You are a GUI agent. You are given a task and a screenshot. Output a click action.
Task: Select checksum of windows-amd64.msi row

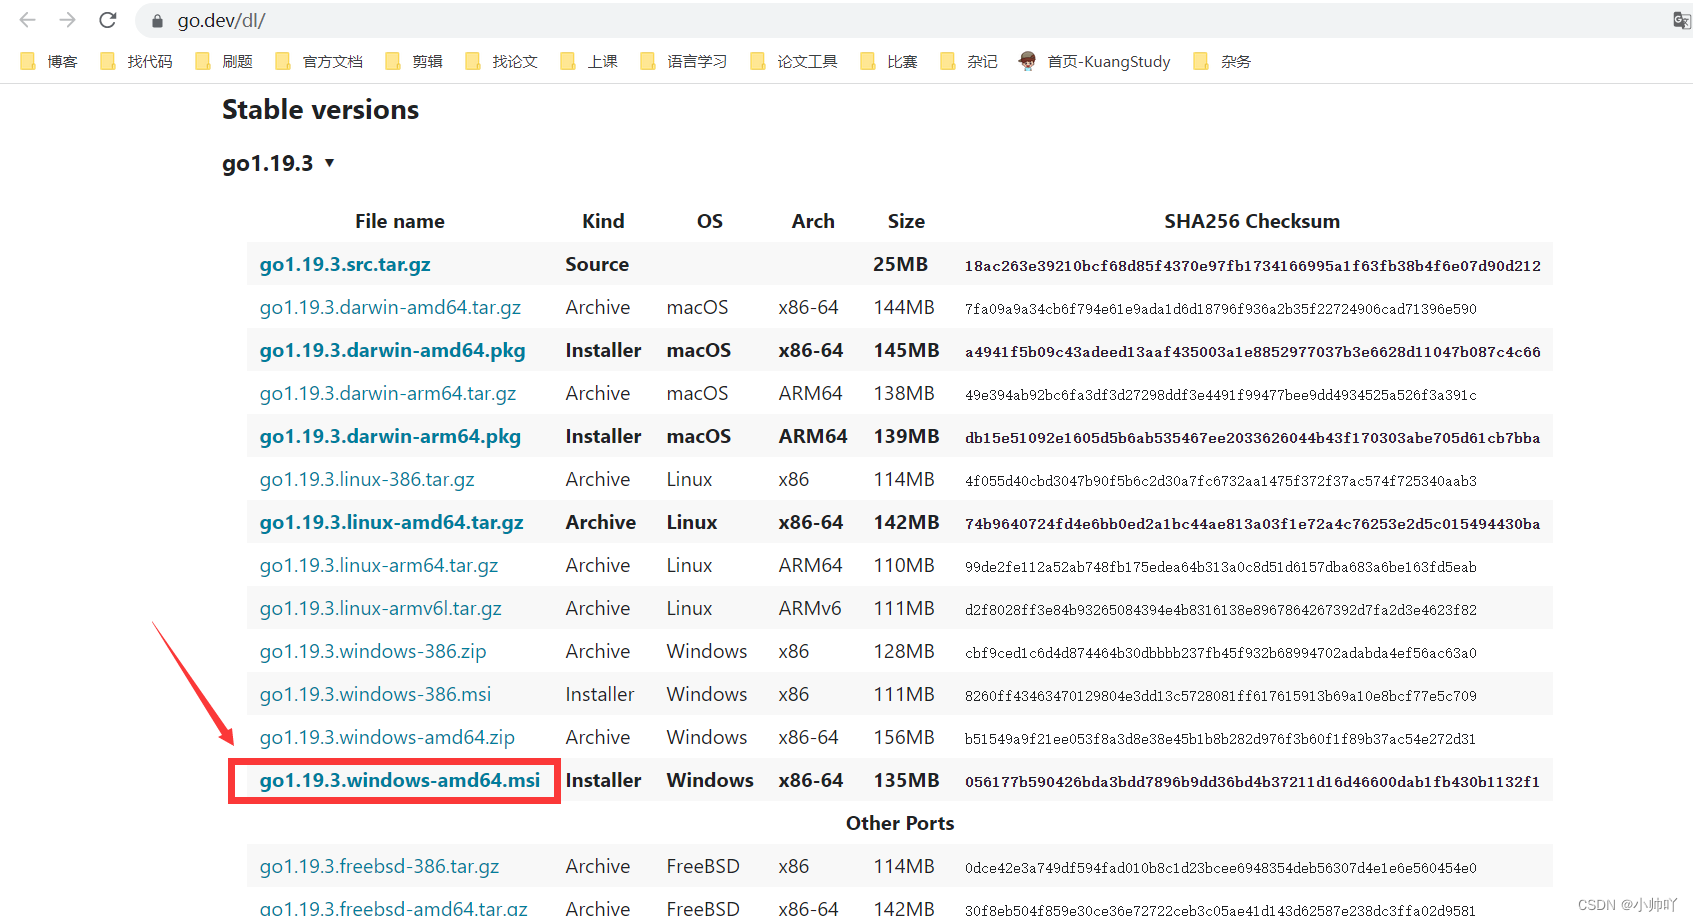coord(1252,782)
